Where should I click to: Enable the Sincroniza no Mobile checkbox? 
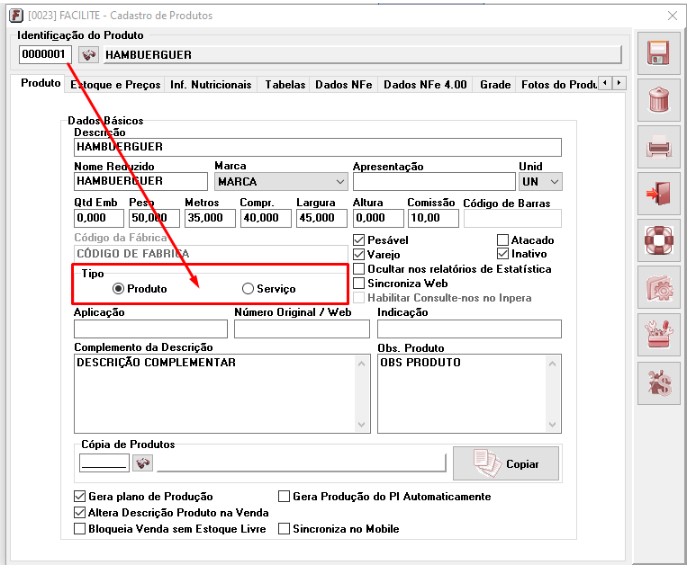[284, 529]
